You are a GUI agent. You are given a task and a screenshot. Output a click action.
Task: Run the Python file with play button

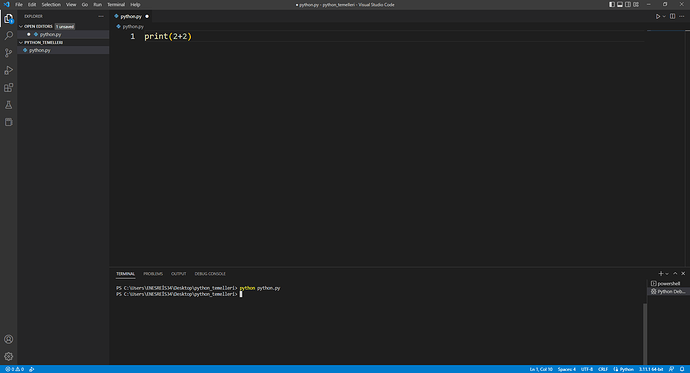(x=658, y=16)
